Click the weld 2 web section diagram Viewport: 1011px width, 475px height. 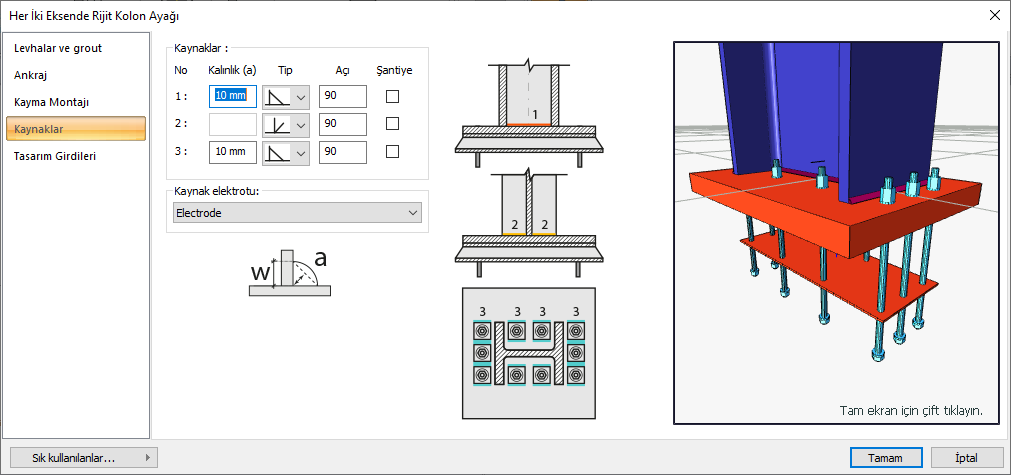(528, 223)
